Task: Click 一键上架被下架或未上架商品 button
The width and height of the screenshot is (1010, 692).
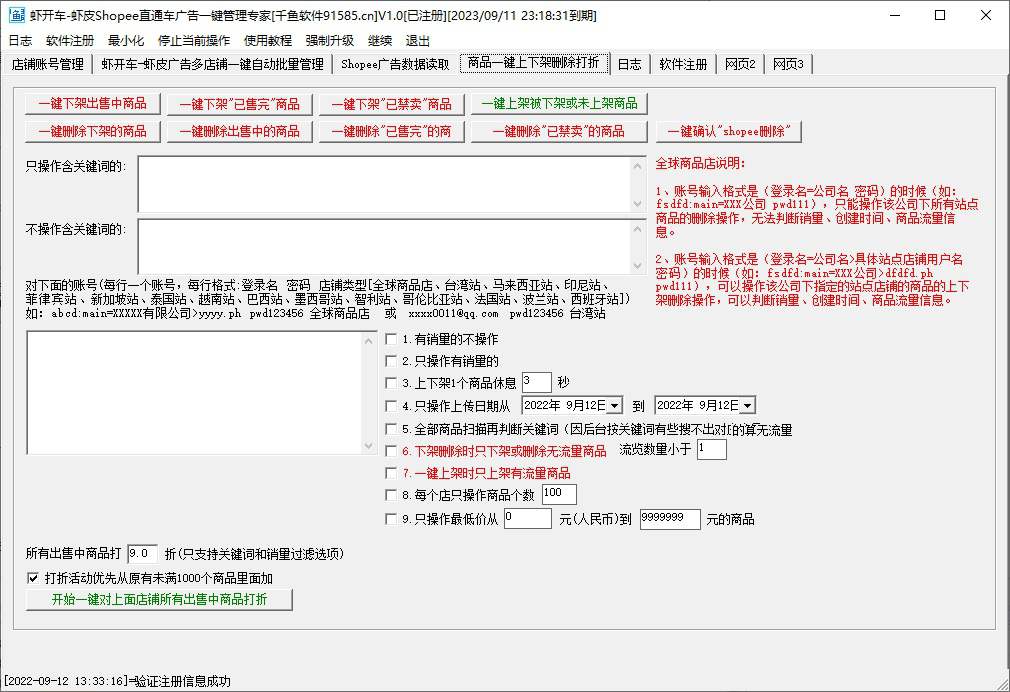Action: tap(559, 103)
